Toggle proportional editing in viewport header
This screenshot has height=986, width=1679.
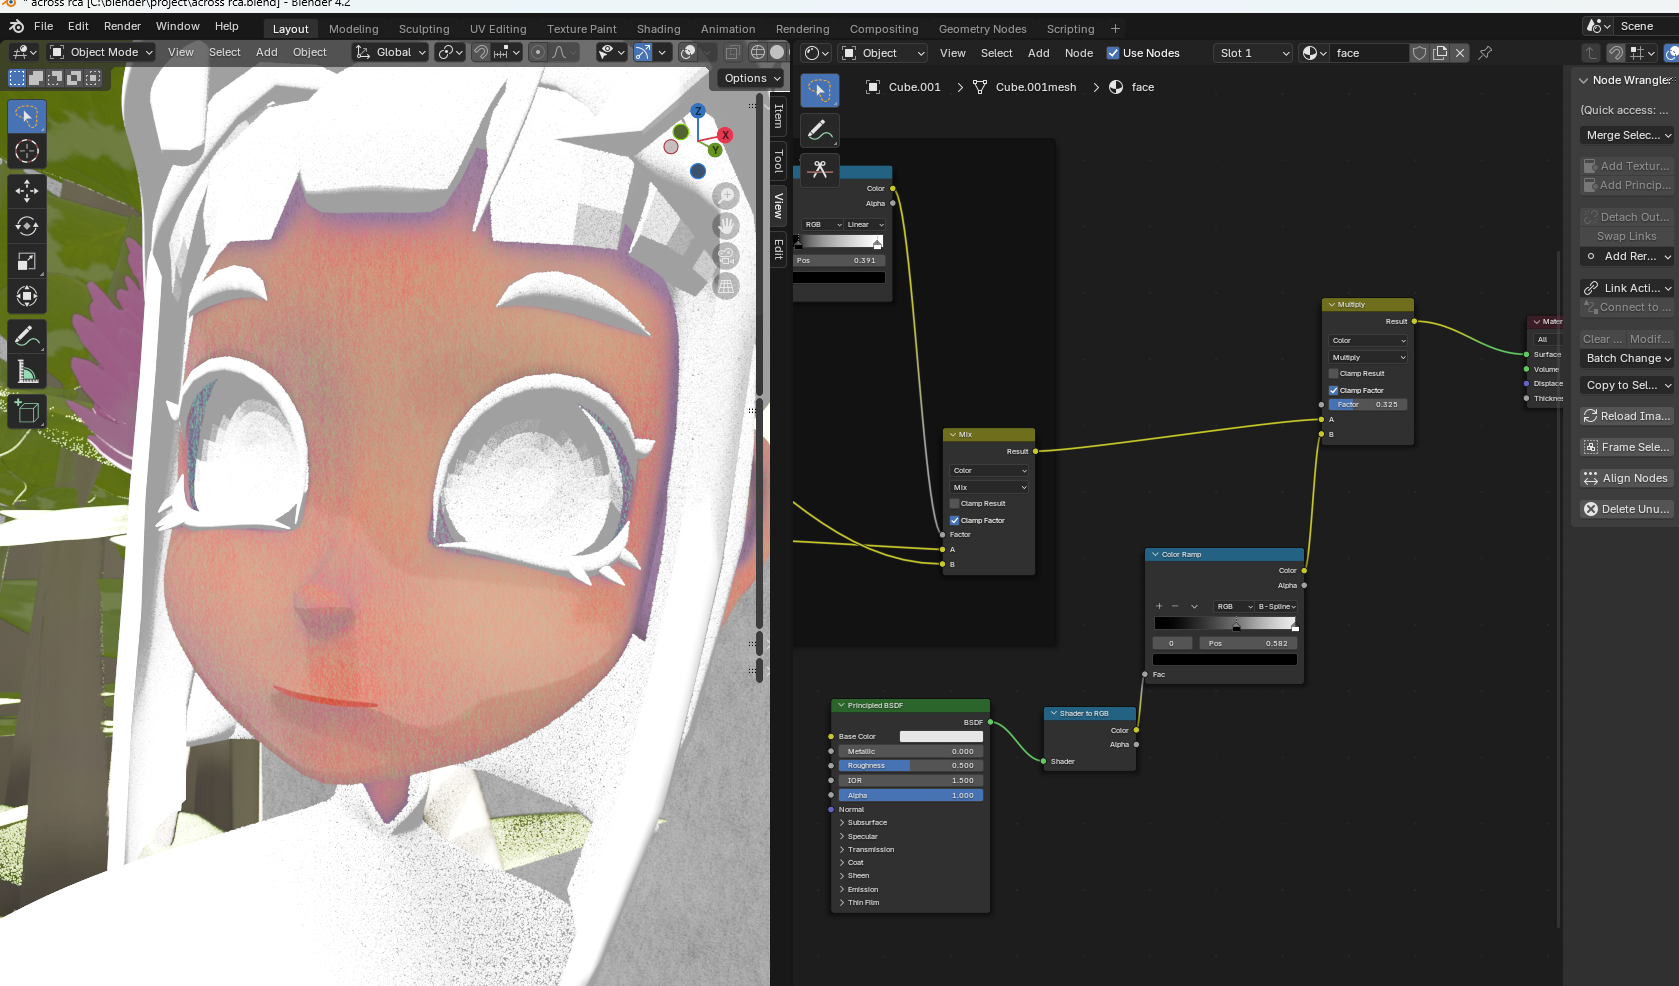pyautogui.click(x=538, y=52)
